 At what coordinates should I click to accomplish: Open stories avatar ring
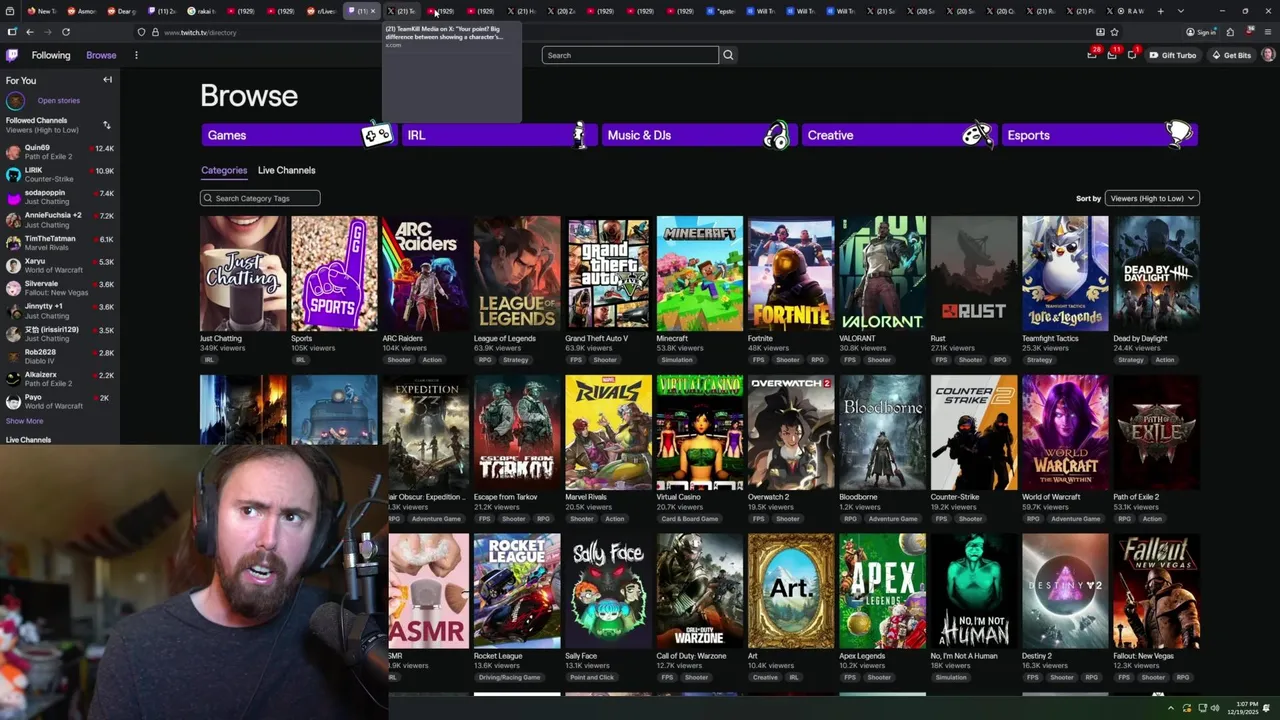coord(15,101)
